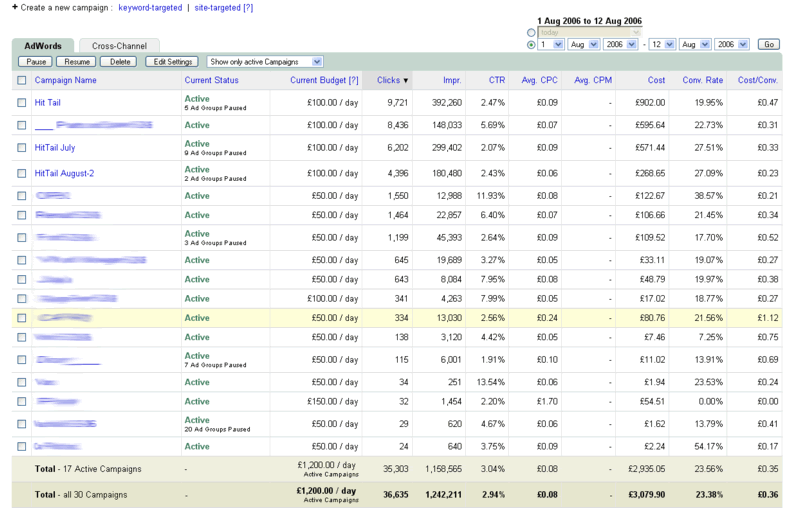800x510 pixels.
Task: Select the 'today' preset radio button
Action: (530, 32)
